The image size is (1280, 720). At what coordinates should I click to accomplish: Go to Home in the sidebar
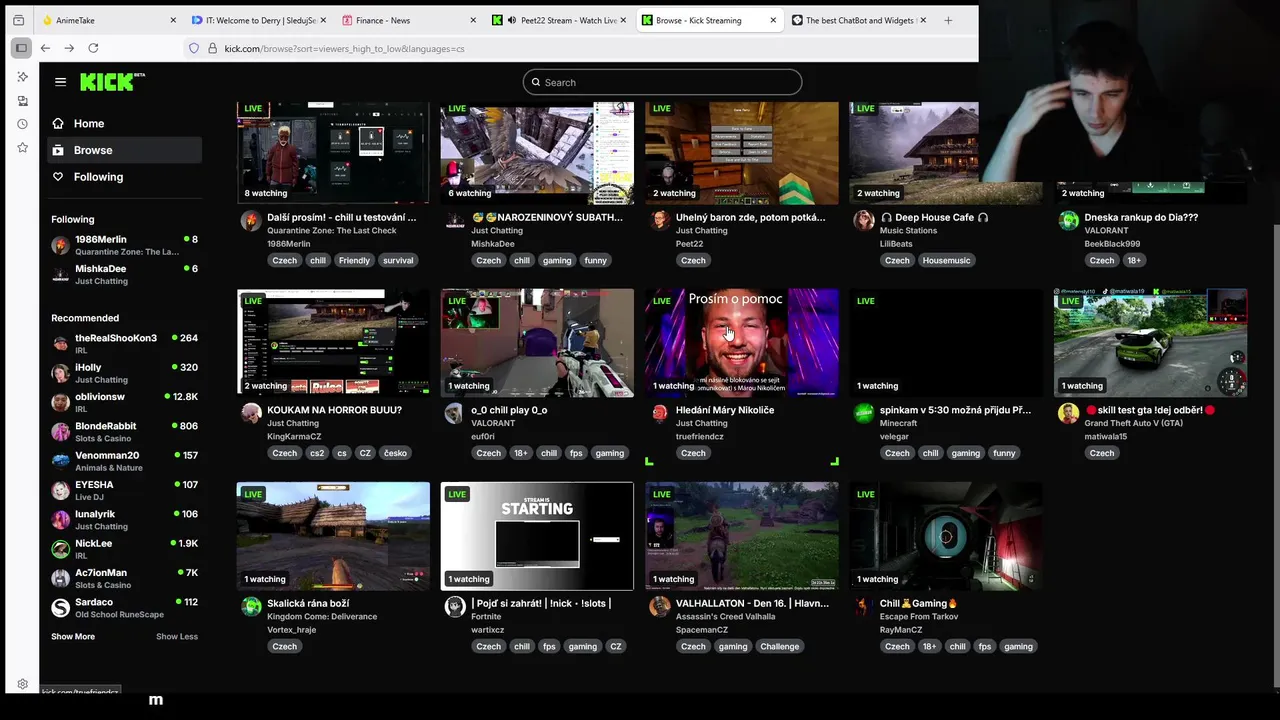pyautogui.click(x=124, y=123)
